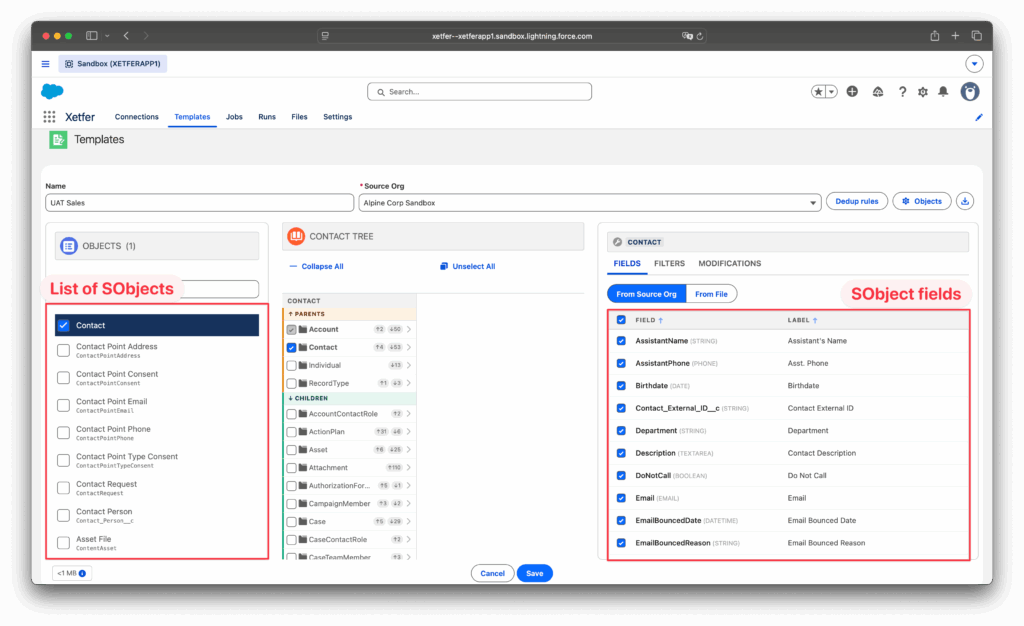Click the Cancel button
1024x626 pixels.
point(492,574)
